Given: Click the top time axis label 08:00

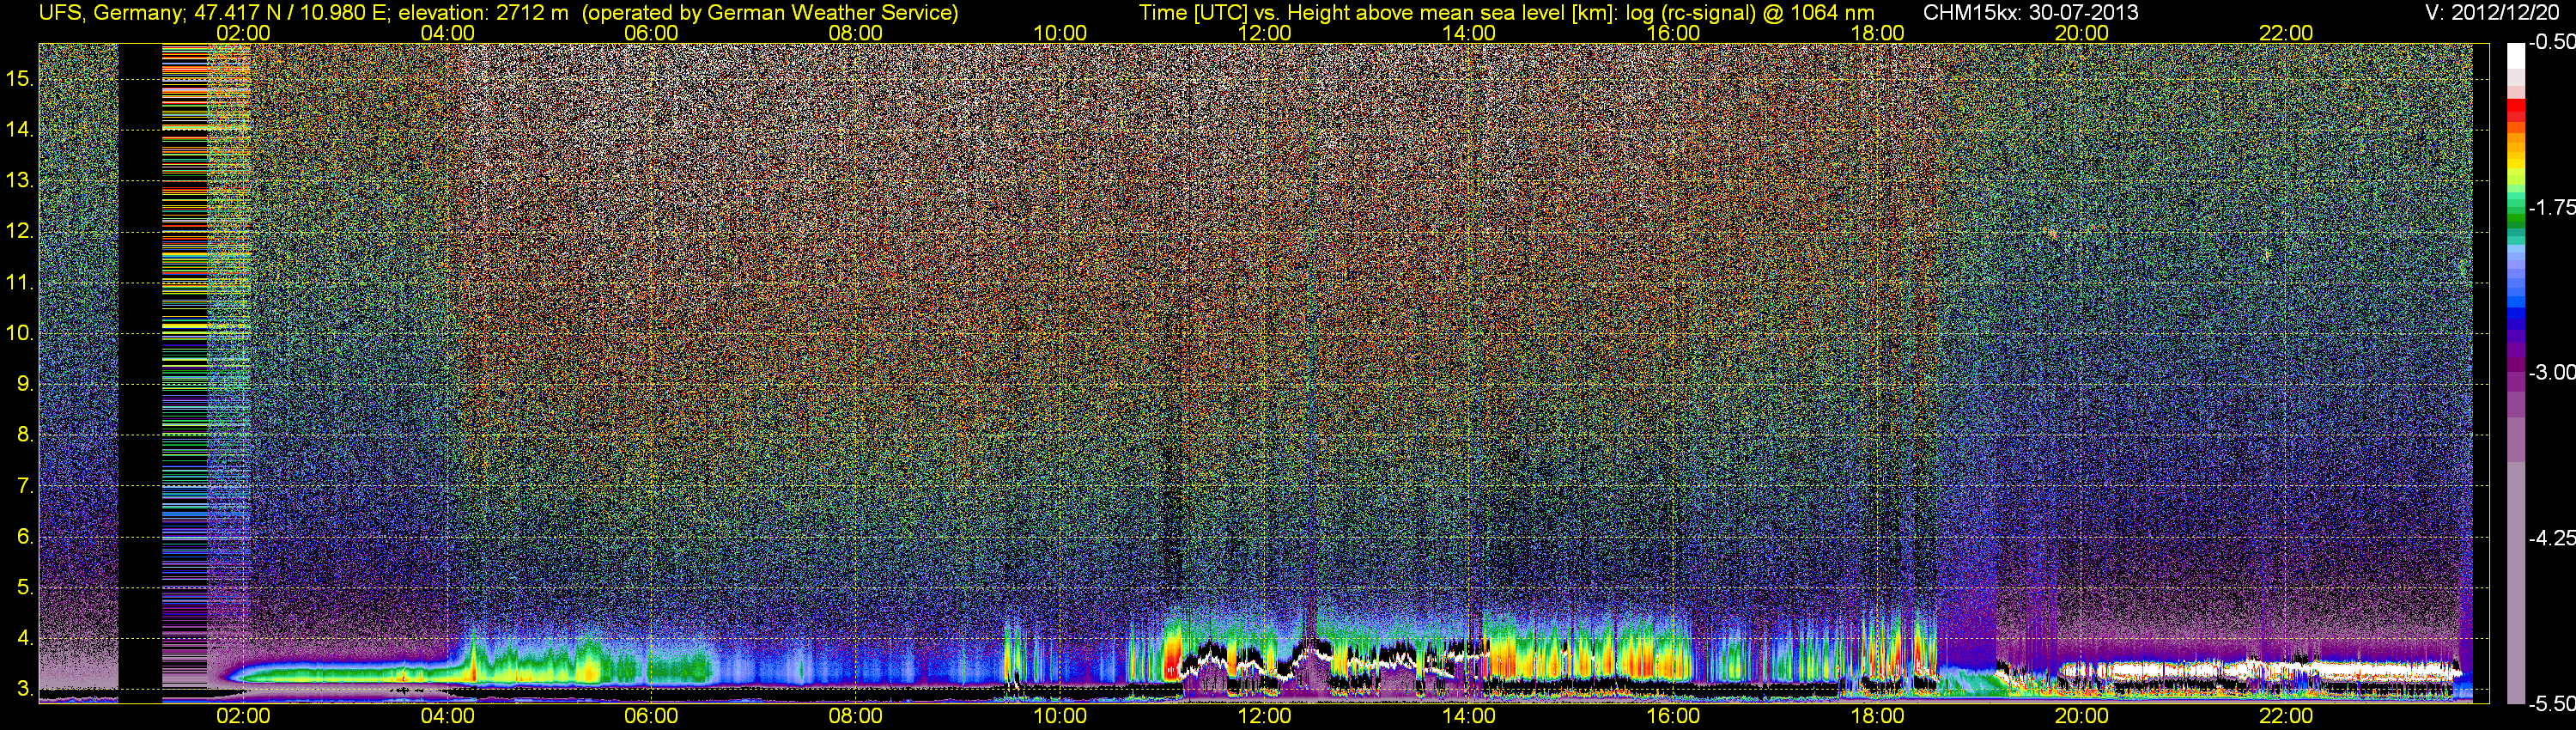Looking at the screenshot, I should pyautogui.click(x=856, y=33).
